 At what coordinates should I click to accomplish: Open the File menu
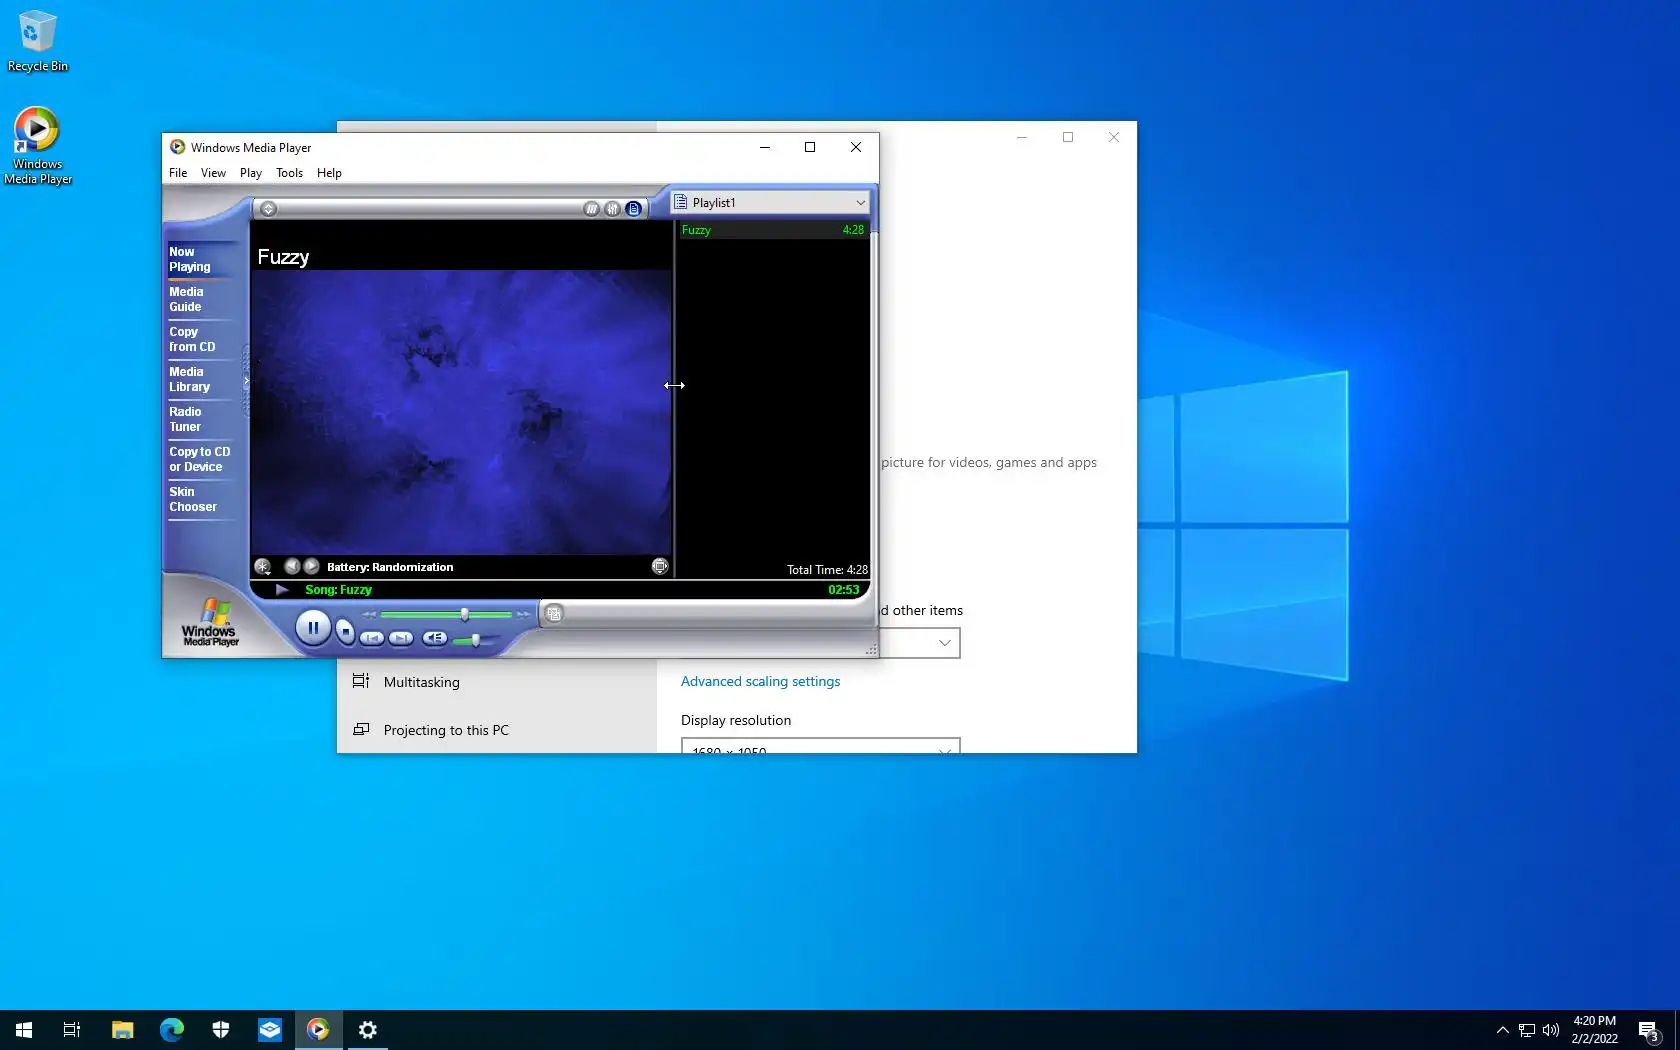pyautogui.click(x=178, y=173)
